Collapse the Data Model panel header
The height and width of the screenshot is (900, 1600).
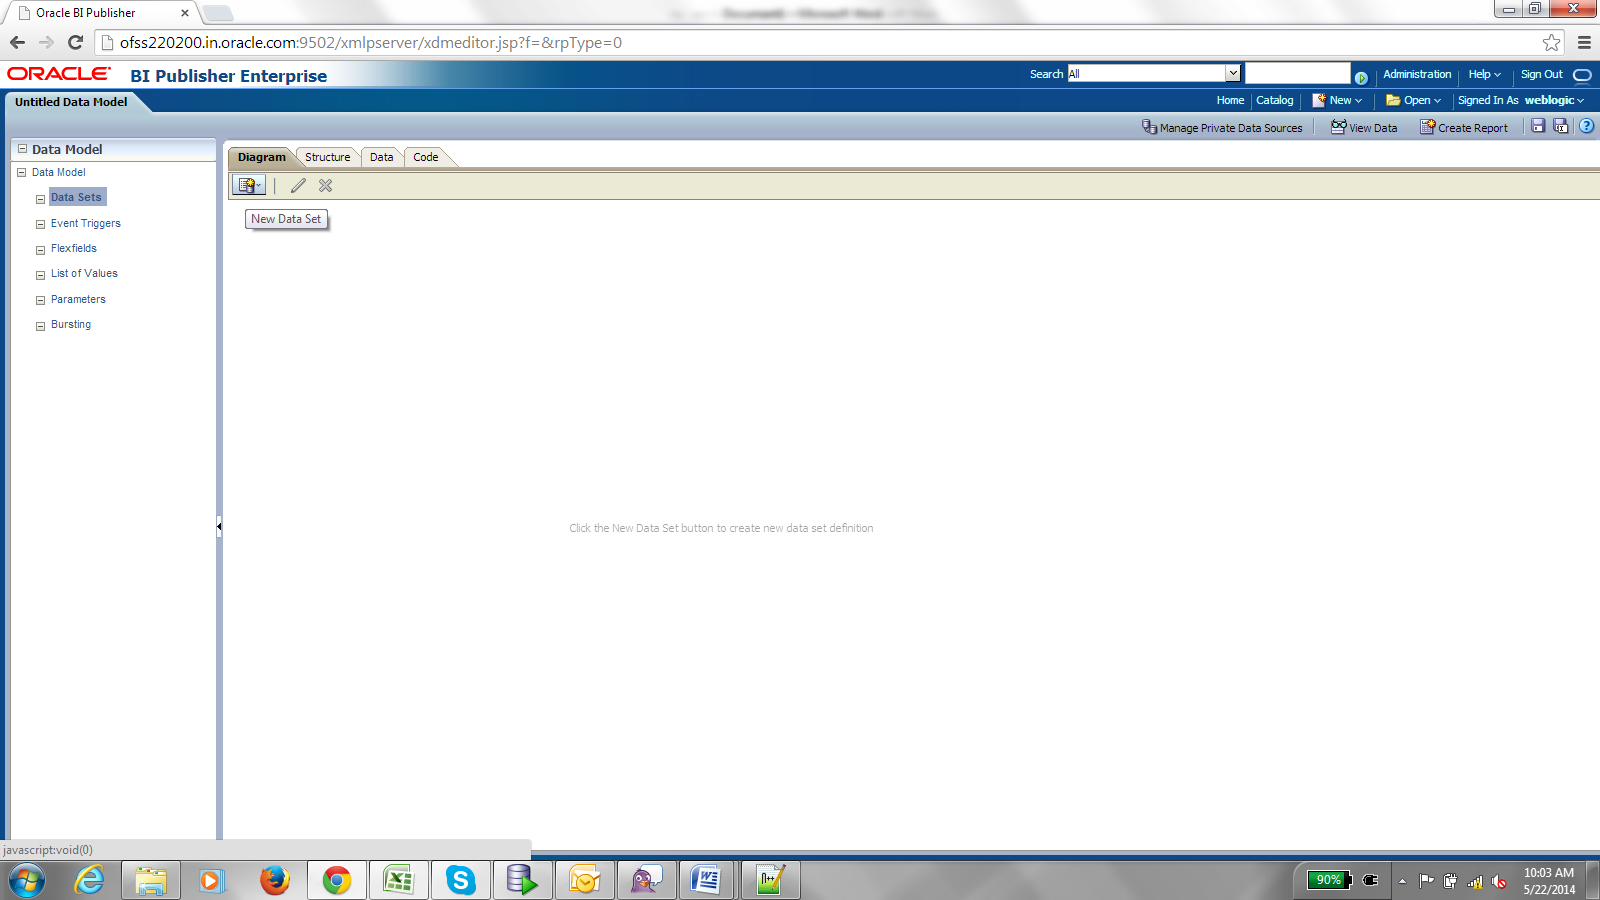point(22,148)
